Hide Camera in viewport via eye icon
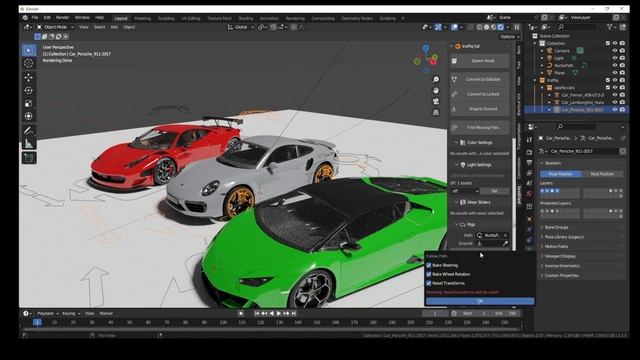640x360 pixels. pos(615,51)
